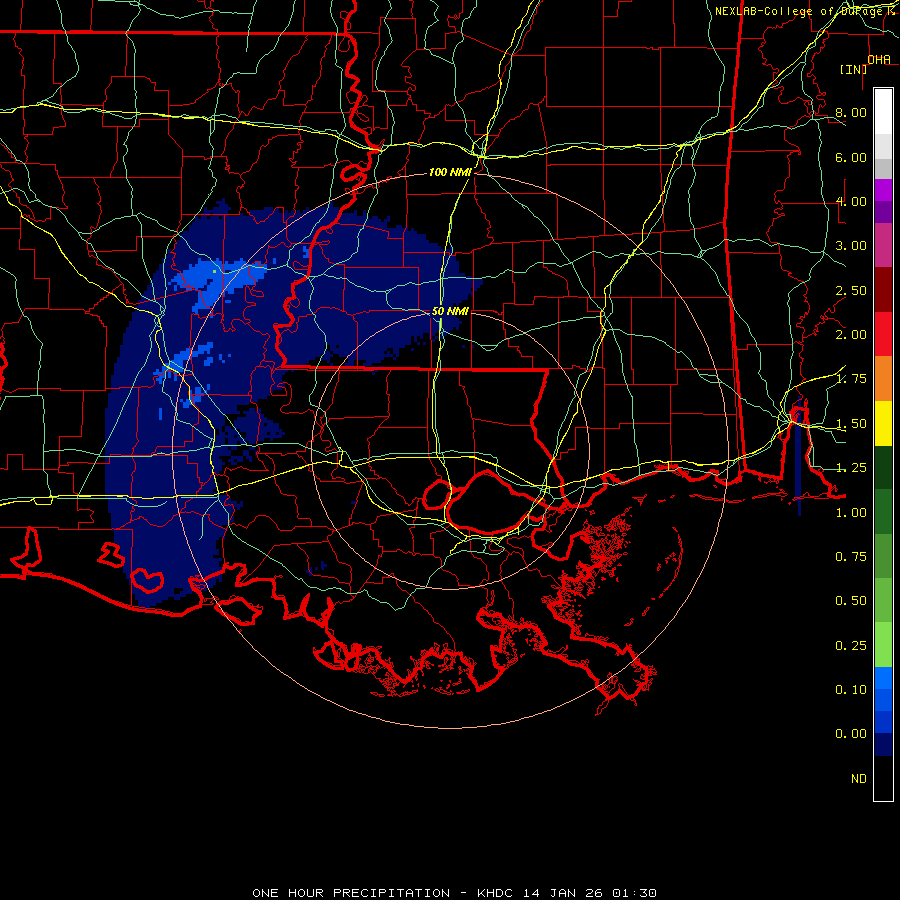Click the 6.00 legend value
The height and width of the screenshot is (900, 900).
[x=851, y=157]
